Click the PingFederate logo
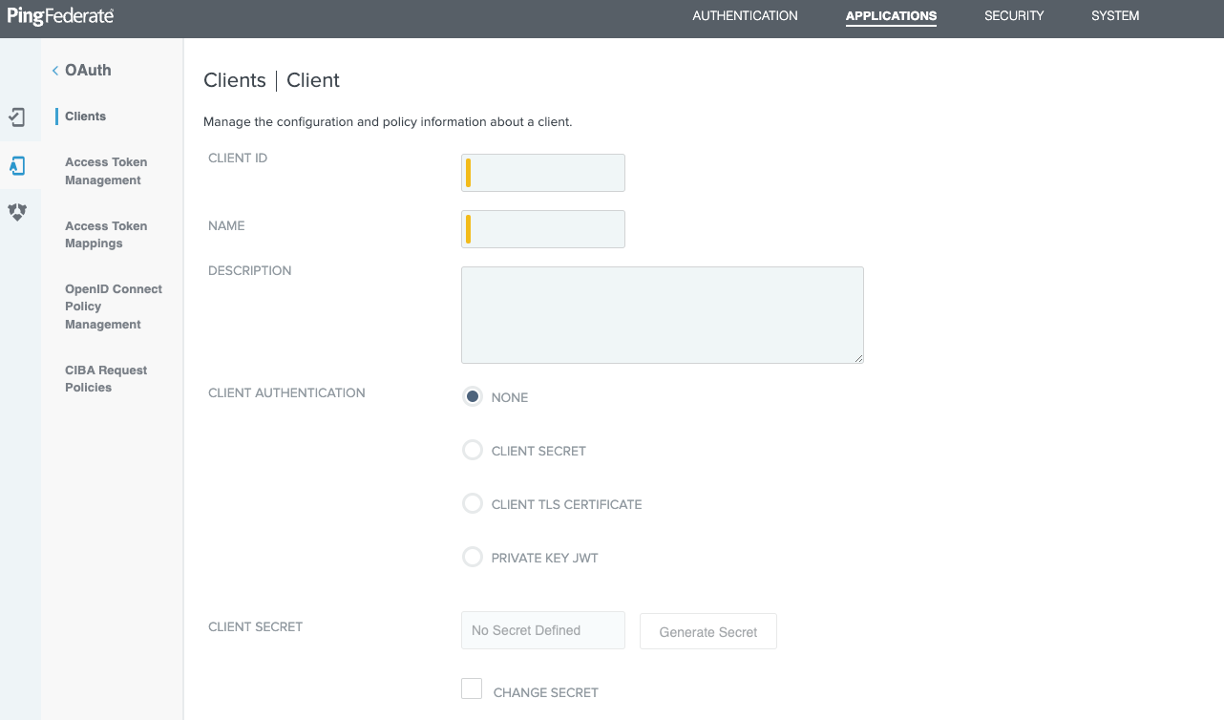Screen dimensions: 1224x720 point(60,16)
